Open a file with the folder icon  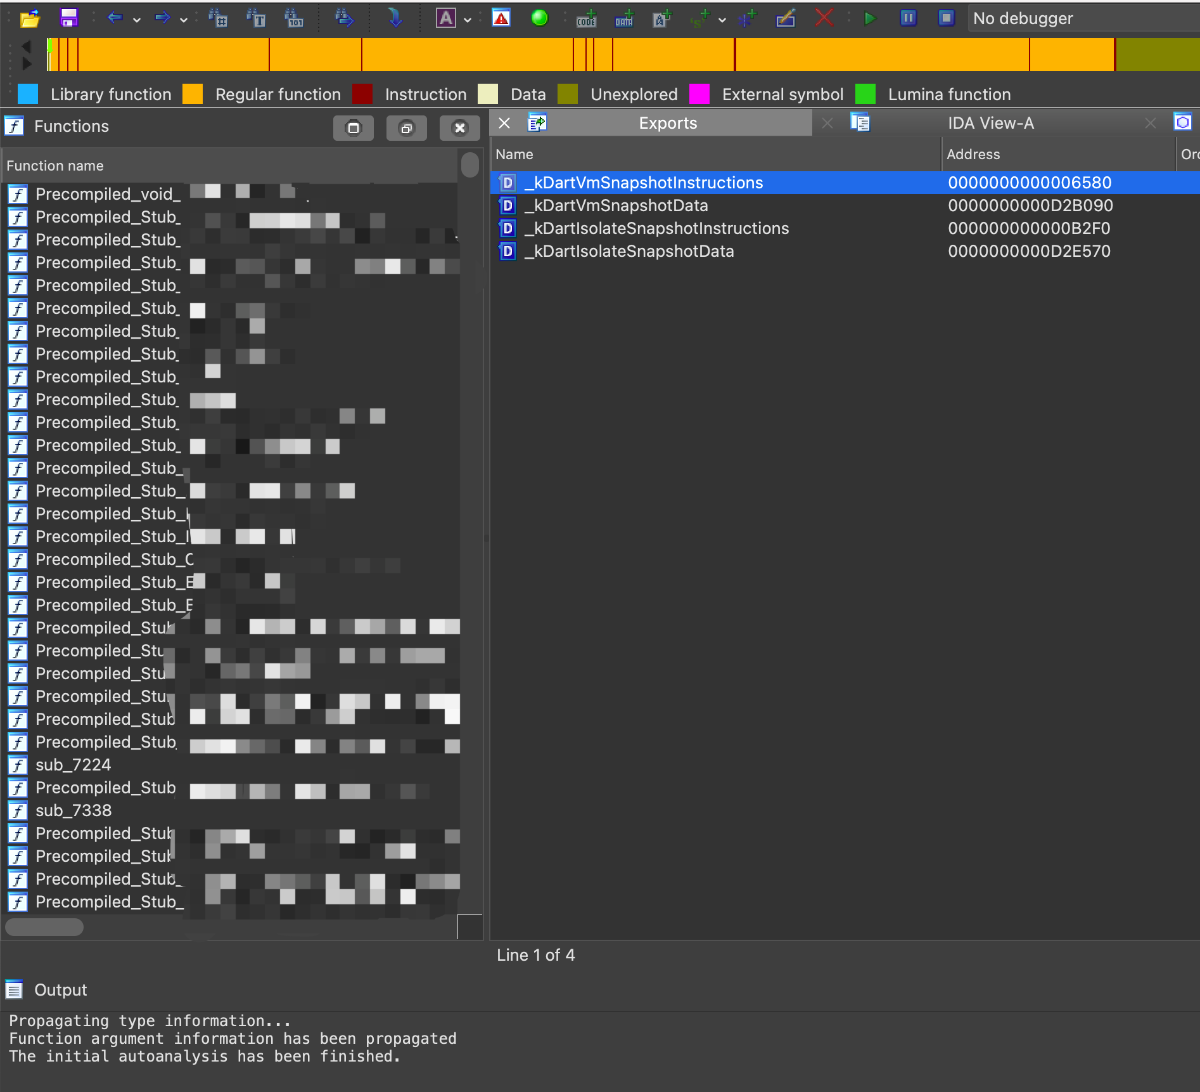(30, 18)
